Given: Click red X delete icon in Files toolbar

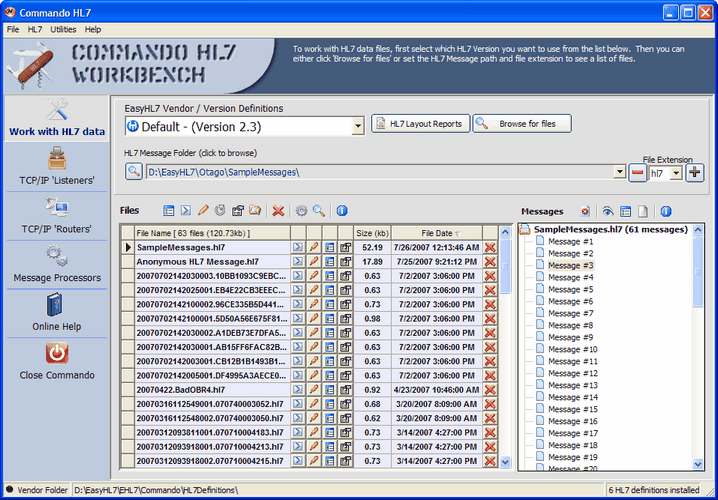Looking at the screenshot, I should pyautogui.click(x=278, y=211).
